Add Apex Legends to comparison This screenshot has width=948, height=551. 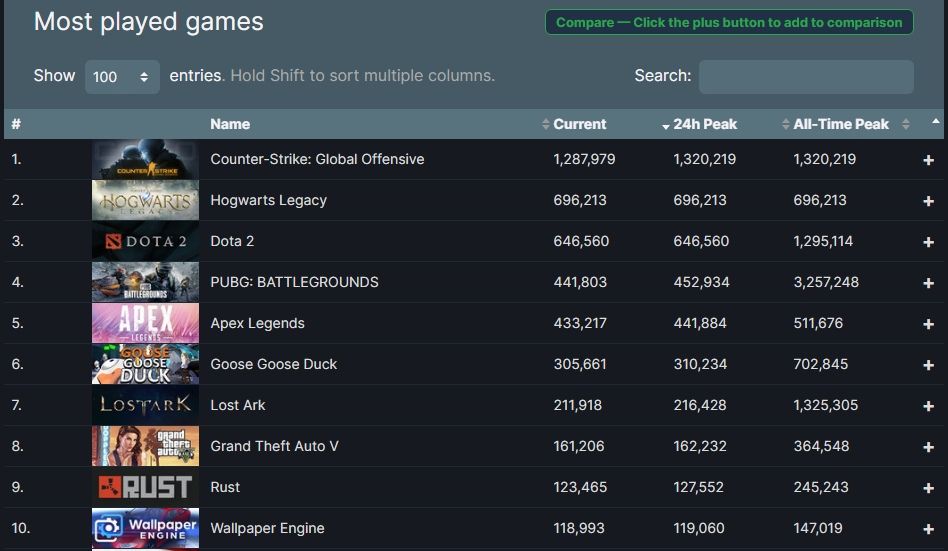[x=928, y=324]
